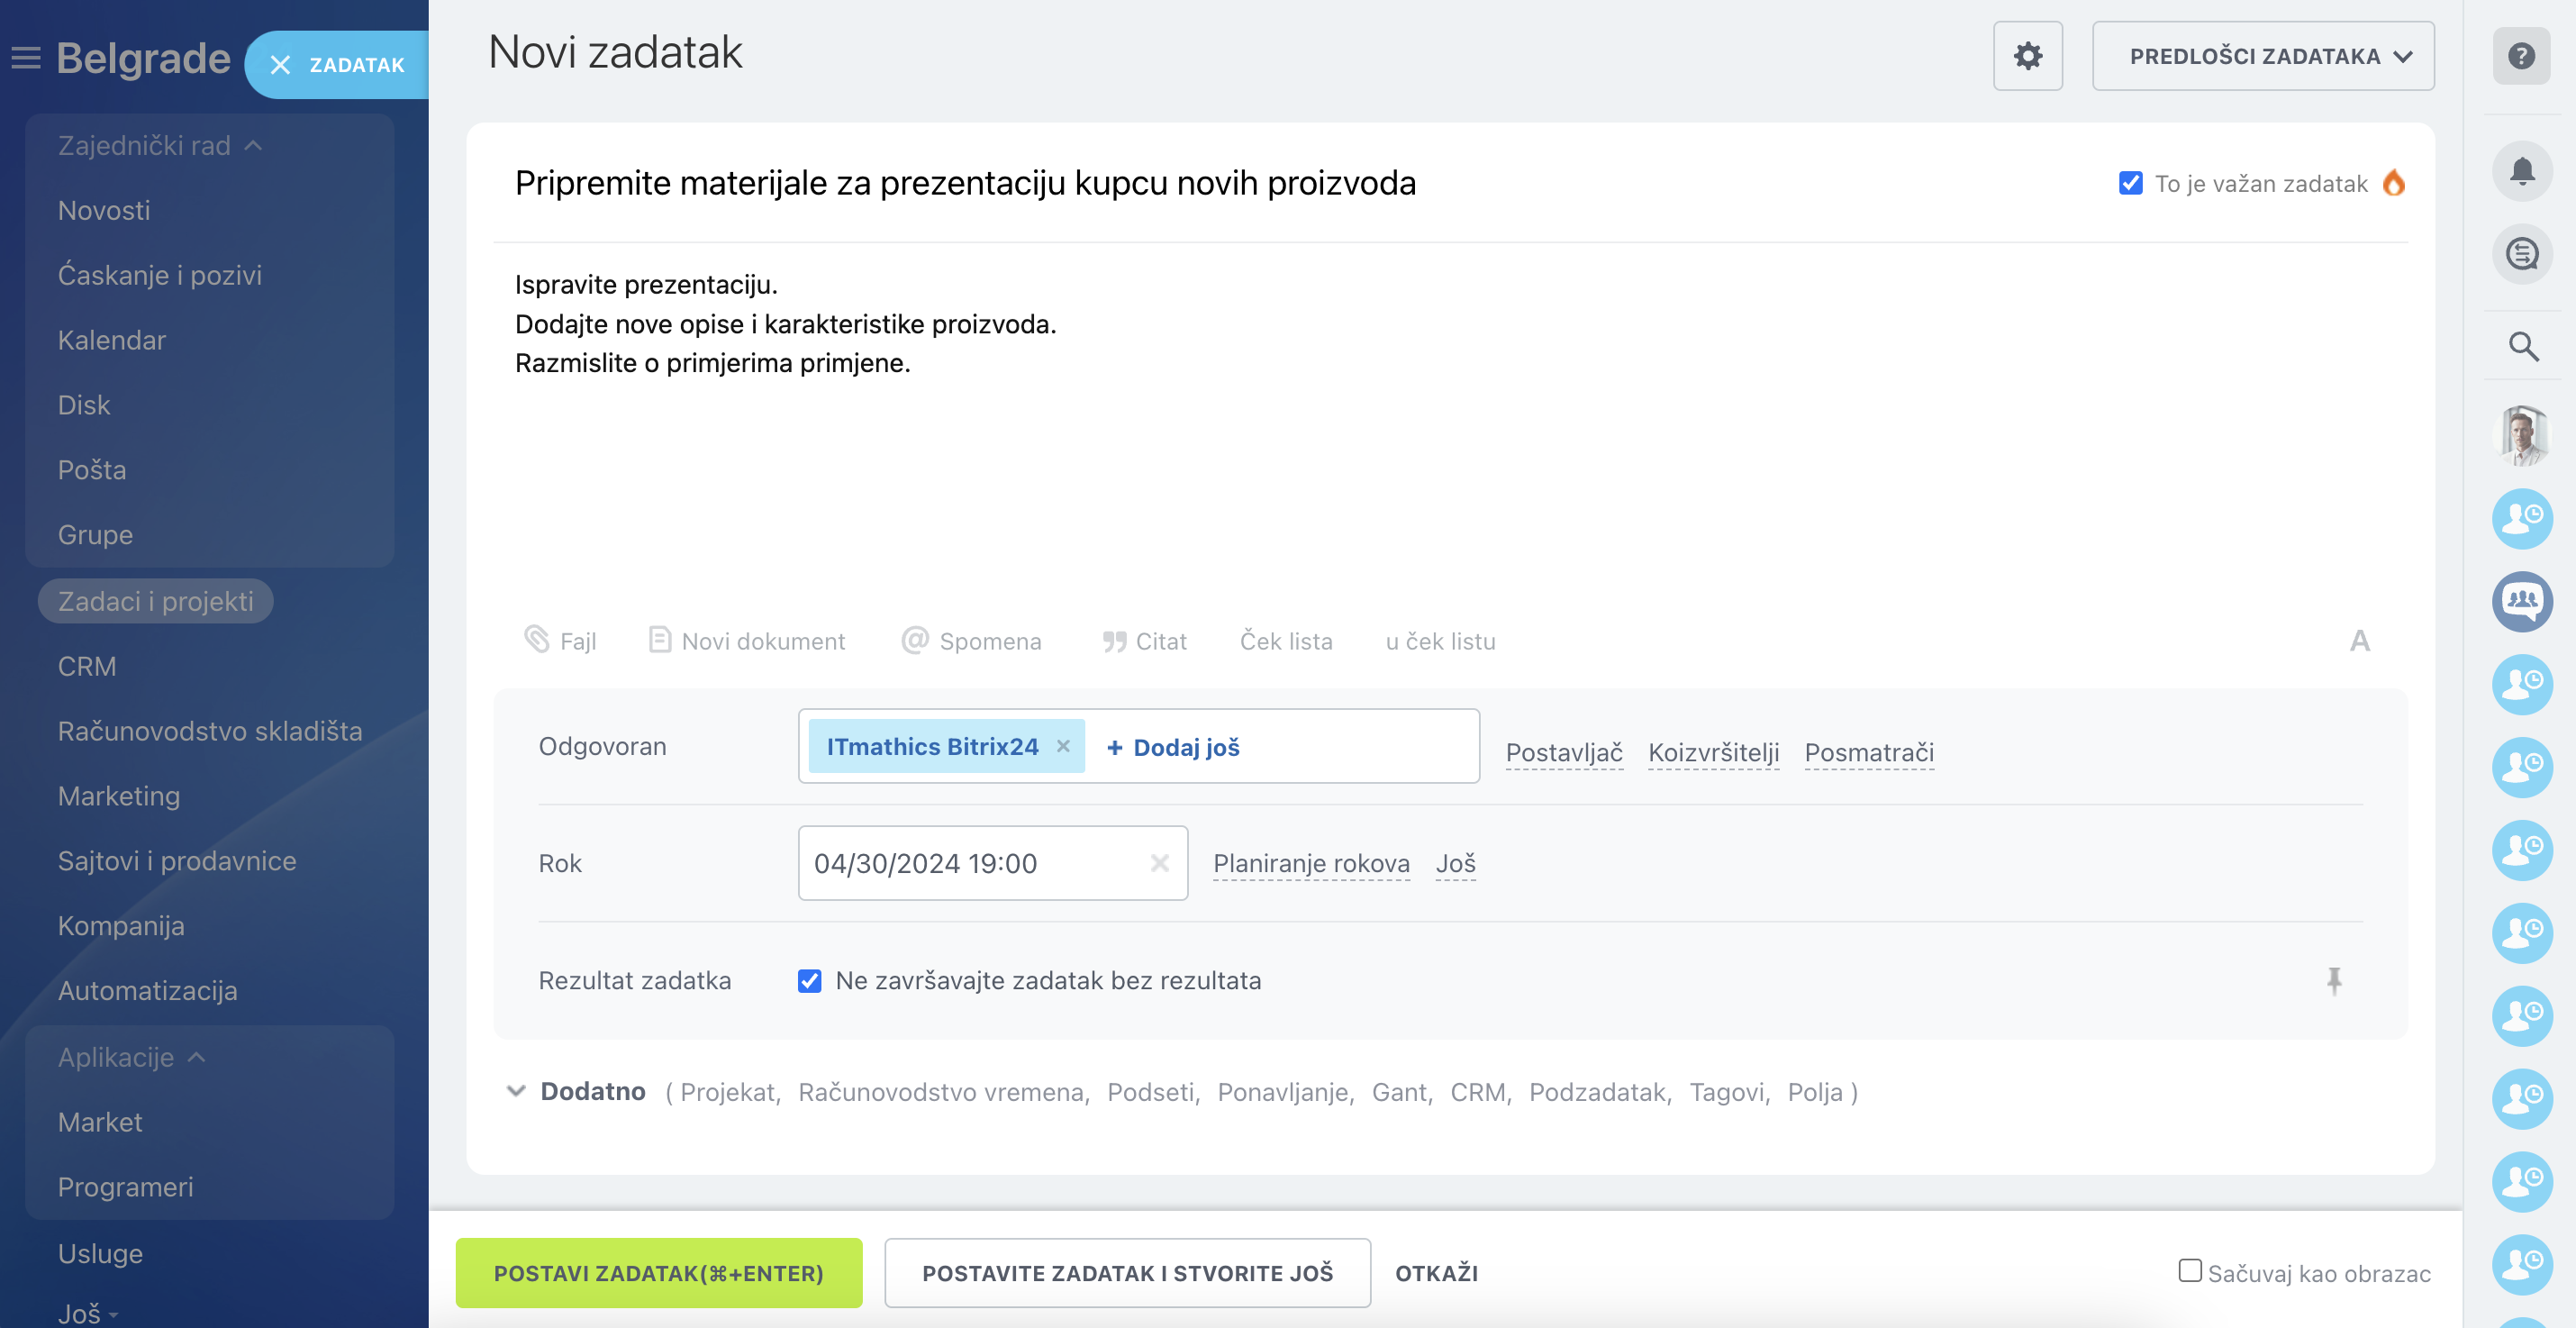The height and width of the screenshot is (1328, 2576).
Task: Insert a Citat quote
Action: 1144,641
